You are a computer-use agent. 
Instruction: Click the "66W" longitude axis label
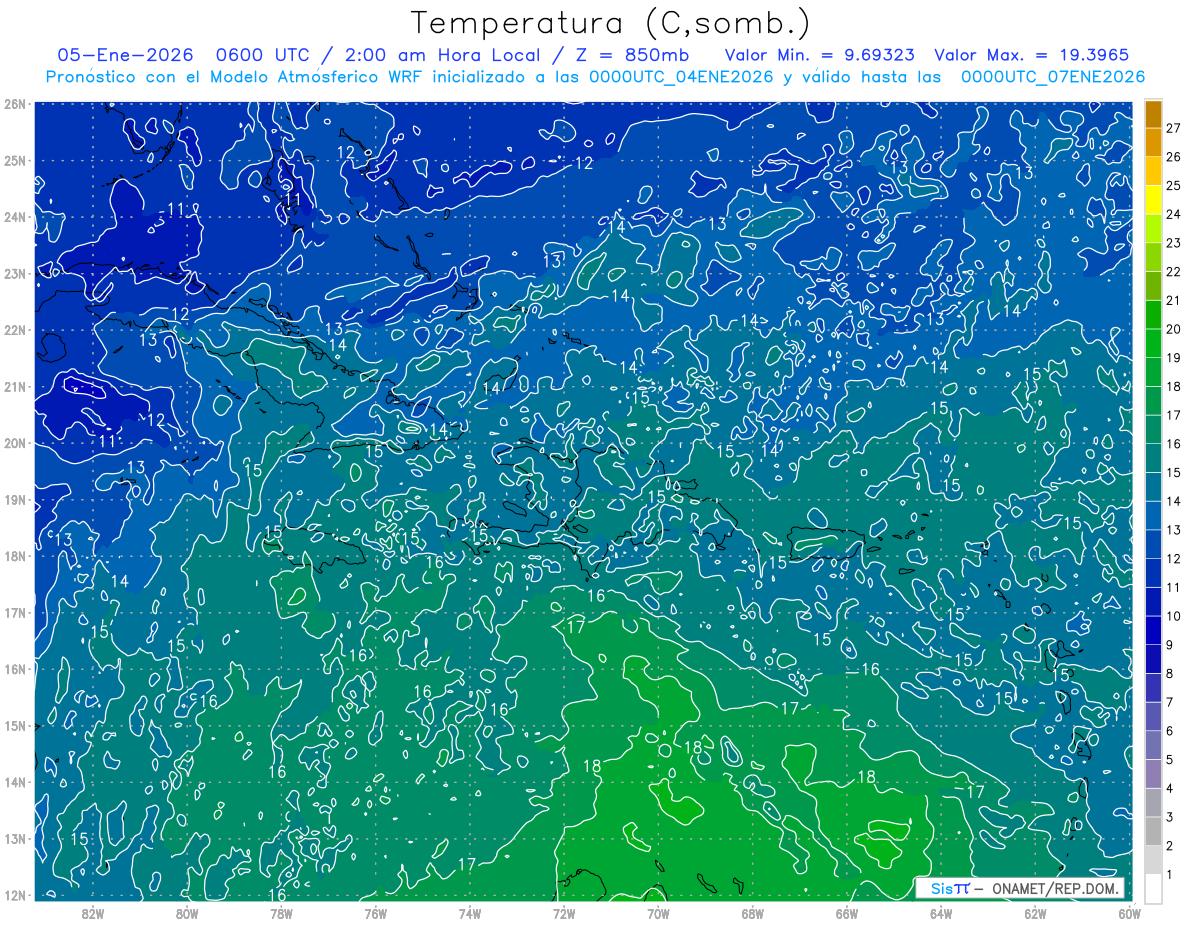point(846,913)
